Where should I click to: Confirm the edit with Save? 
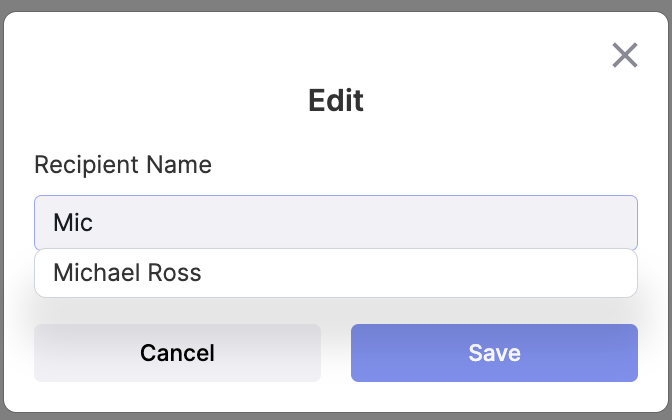pos(494,353)
